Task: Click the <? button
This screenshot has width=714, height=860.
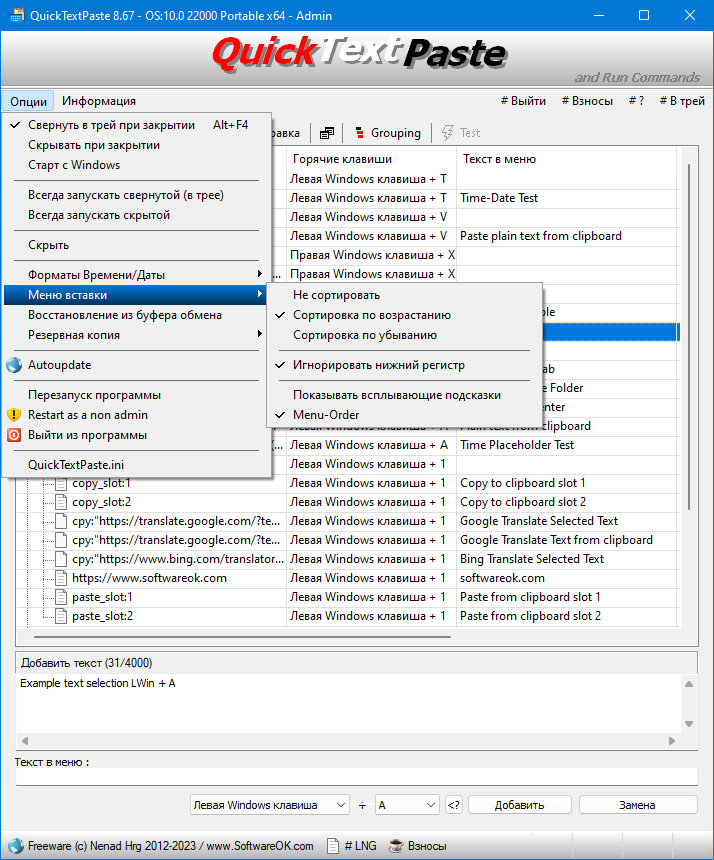Action: point(454,805)
